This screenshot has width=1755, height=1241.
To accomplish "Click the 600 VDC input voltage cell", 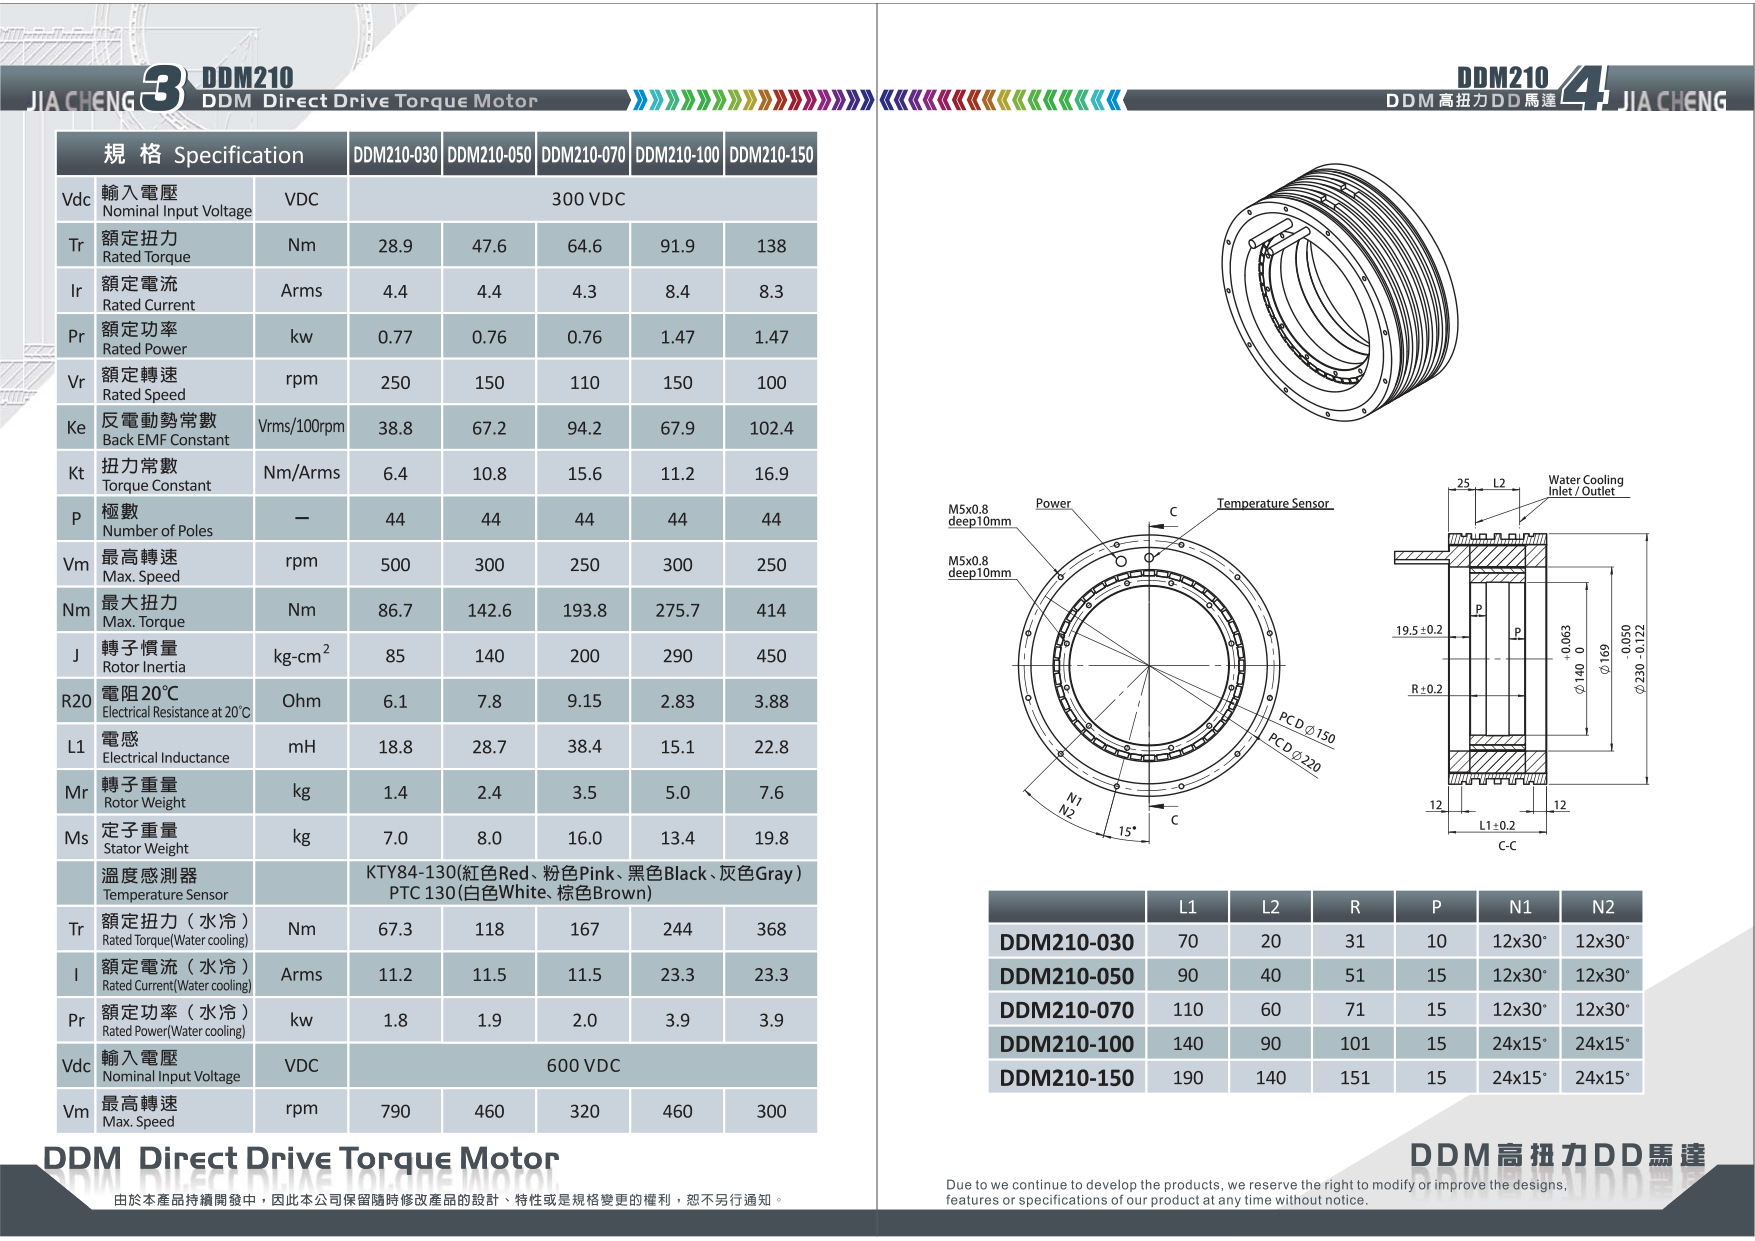I will [583, 1066].
